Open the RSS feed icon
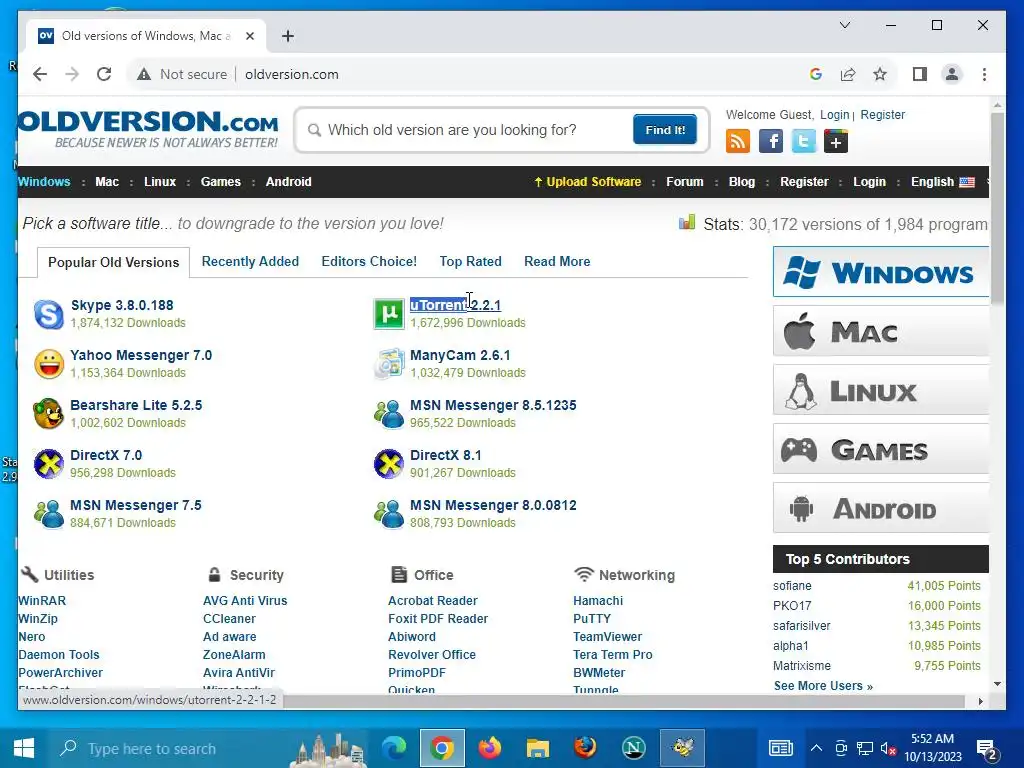 click(x=737, y=141)
